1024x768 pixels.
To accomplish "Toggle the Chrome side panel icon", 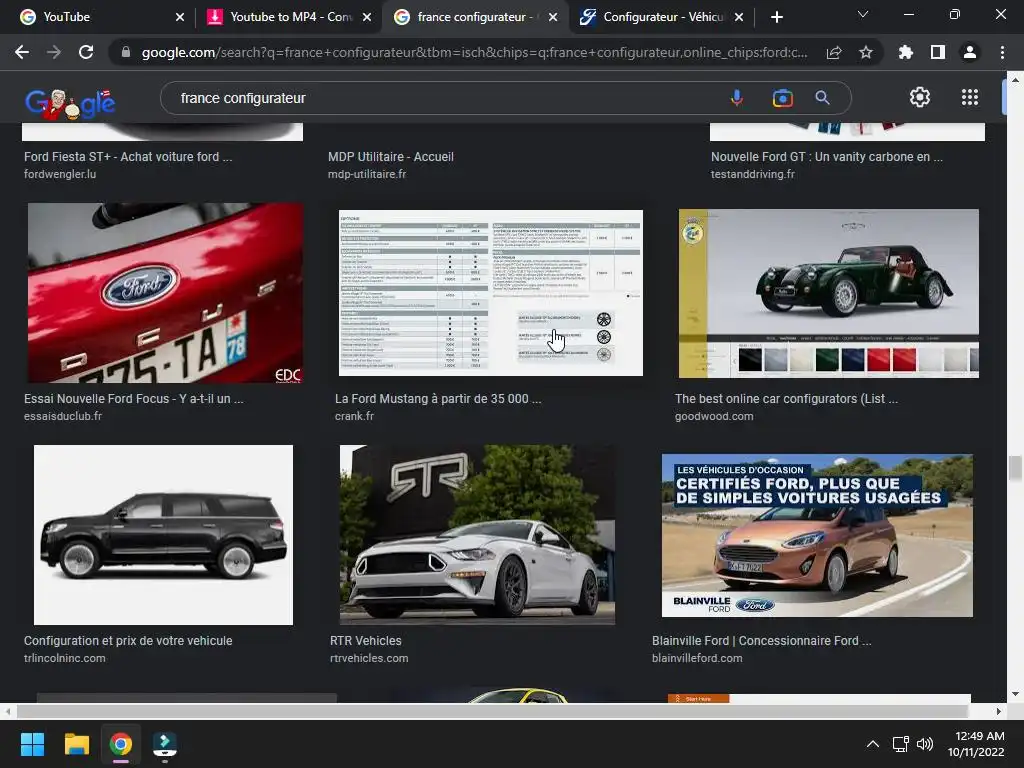I will [x=938, y=52].
